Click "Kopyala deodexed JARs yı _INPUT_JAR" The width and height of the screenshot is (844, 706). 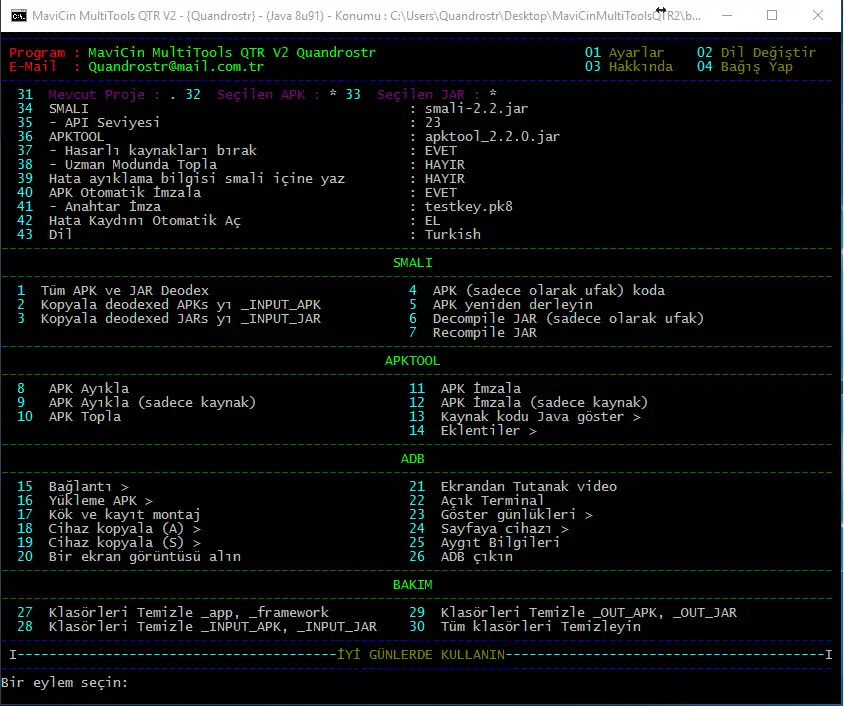click(181, 319)
